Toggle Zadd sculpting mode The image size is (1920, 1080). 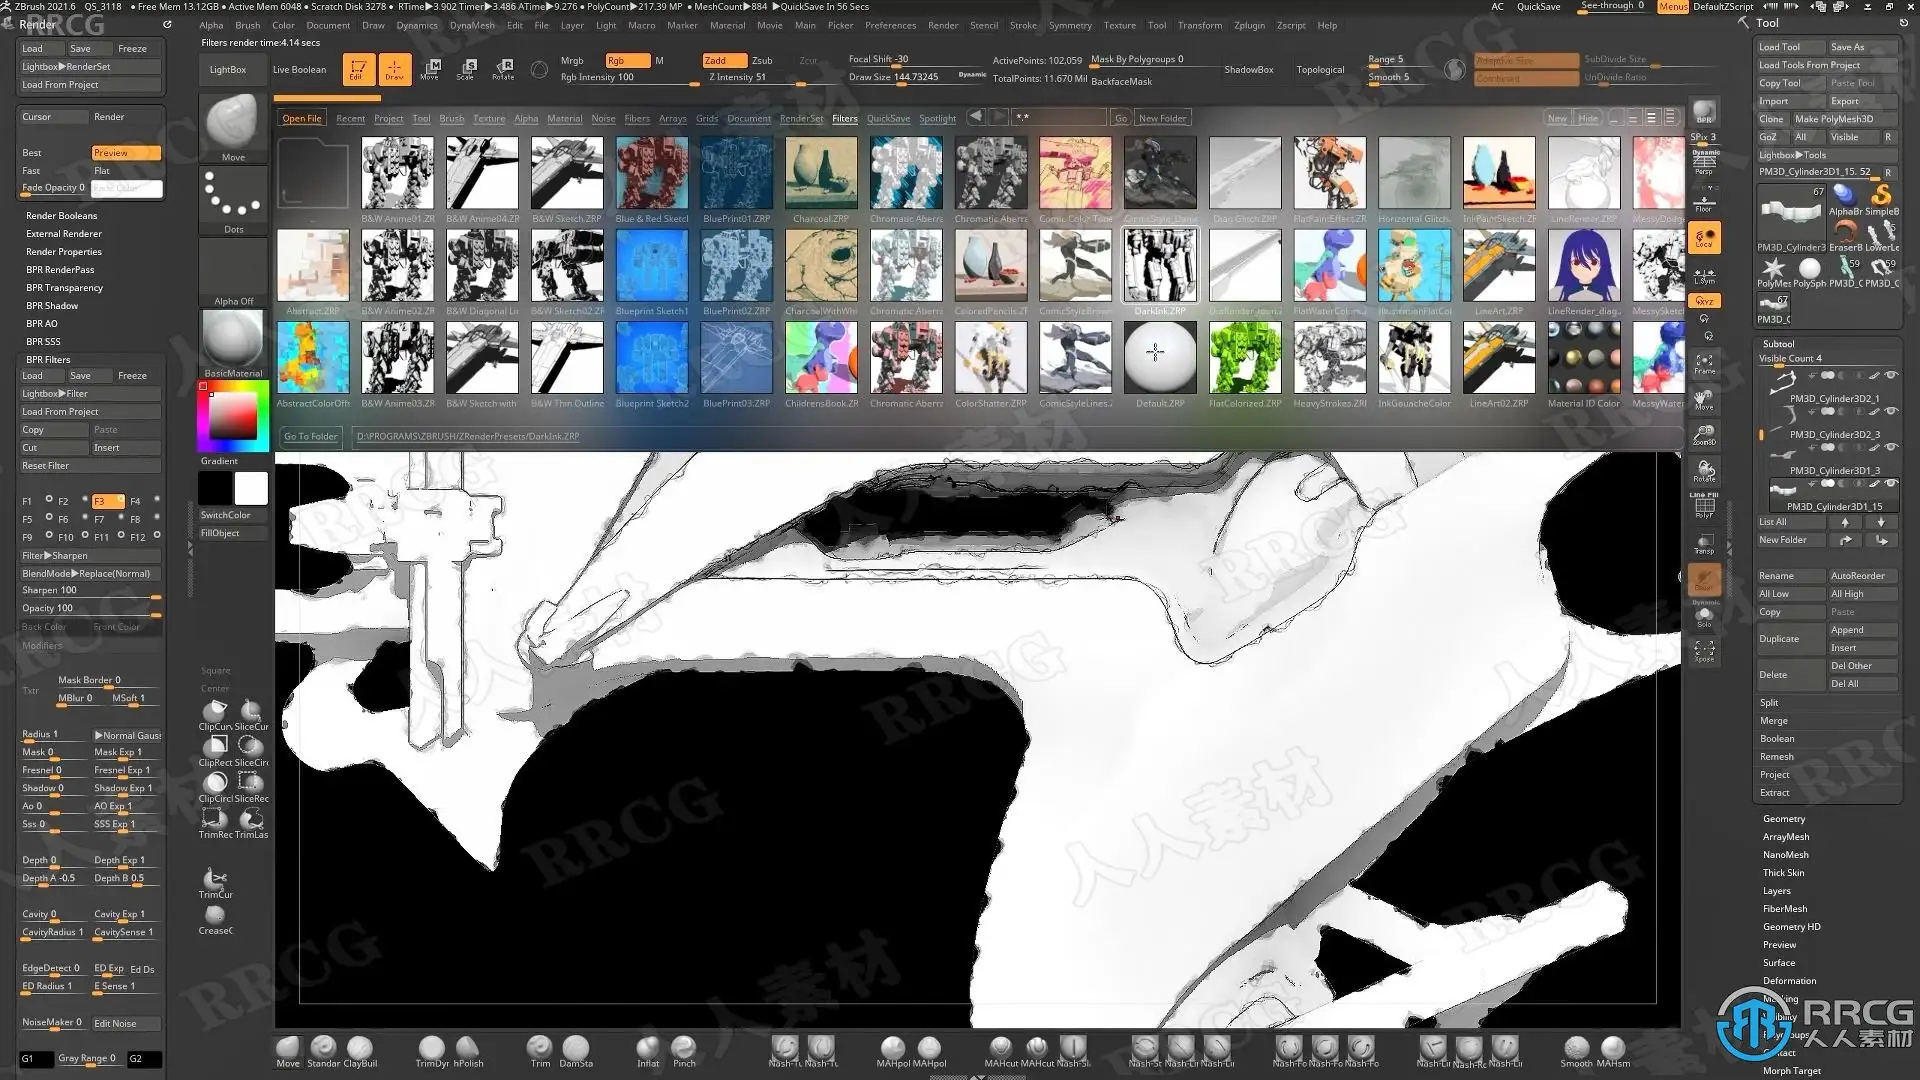click(723, 60)
